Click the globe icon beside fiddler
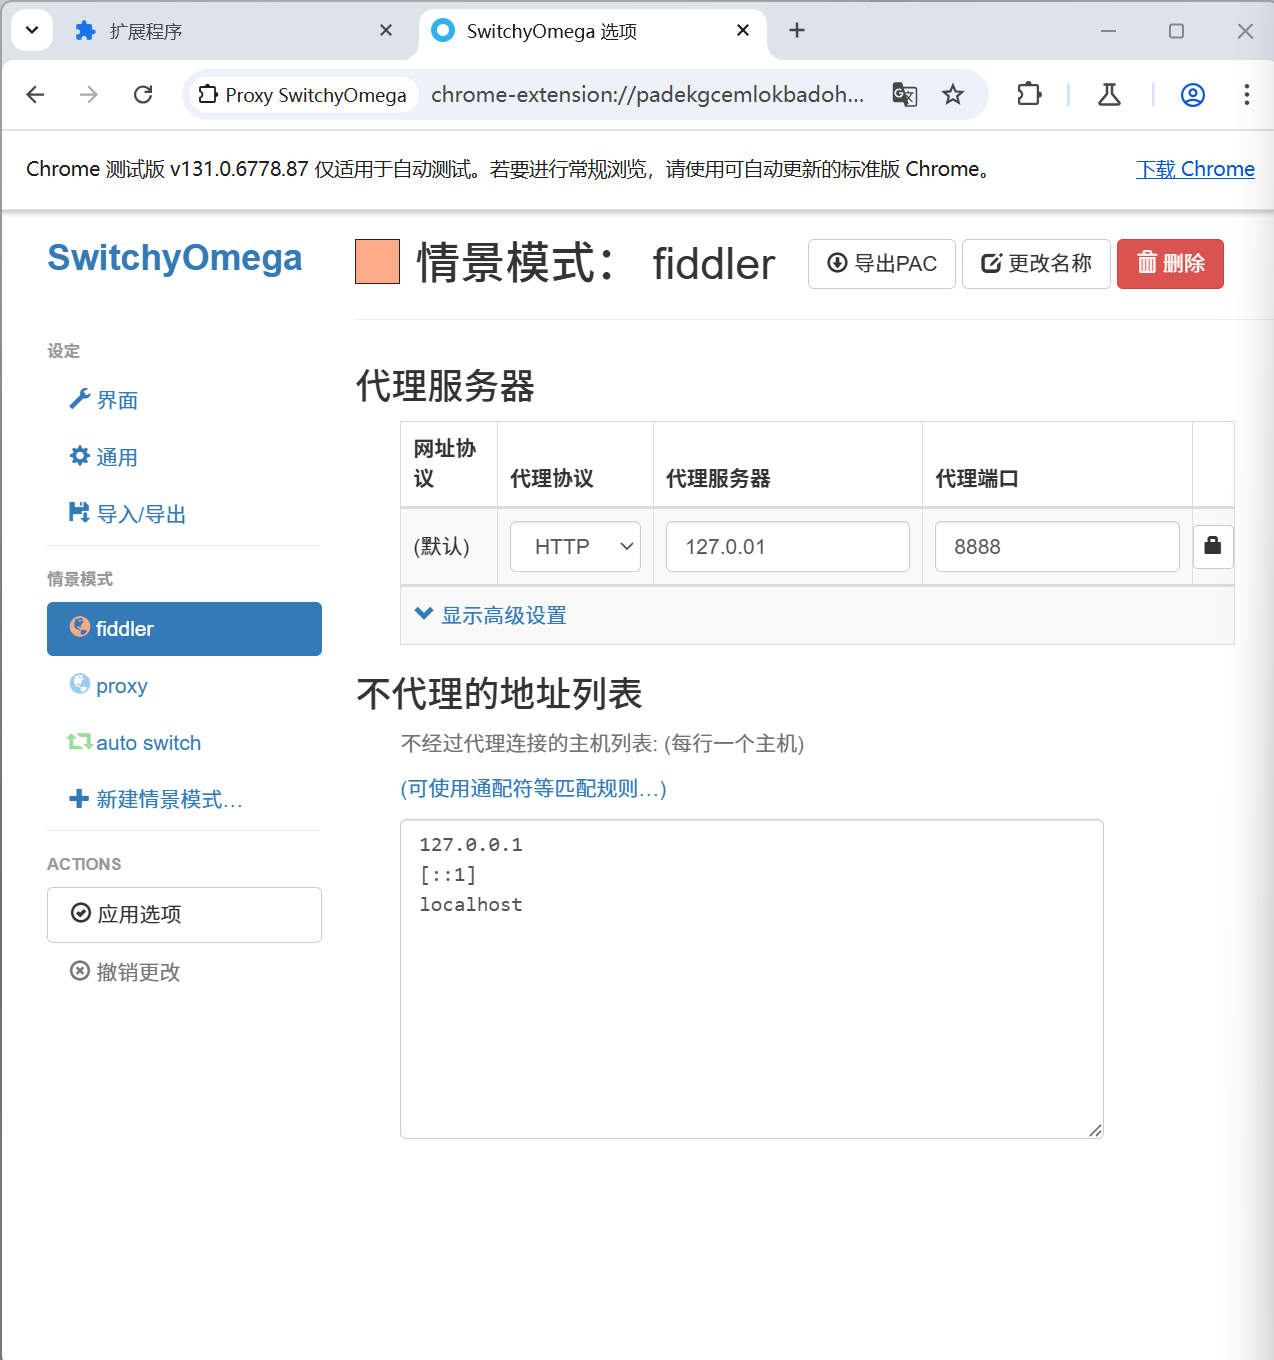 tap(80, 627)
